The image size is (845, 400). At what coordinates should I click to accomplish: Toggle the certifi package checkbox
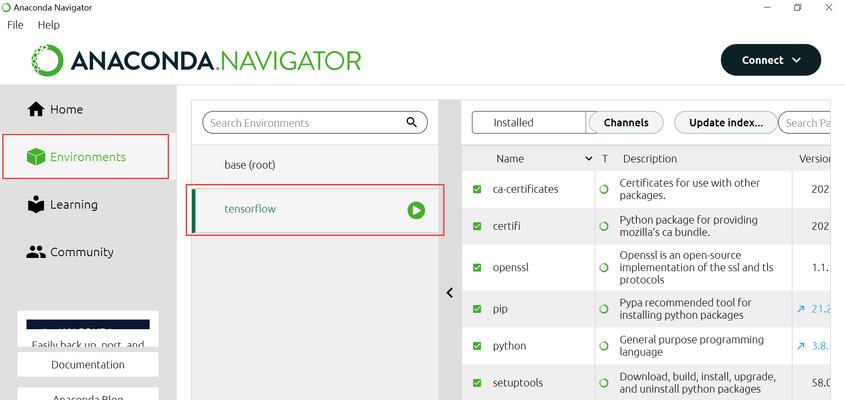477,226
